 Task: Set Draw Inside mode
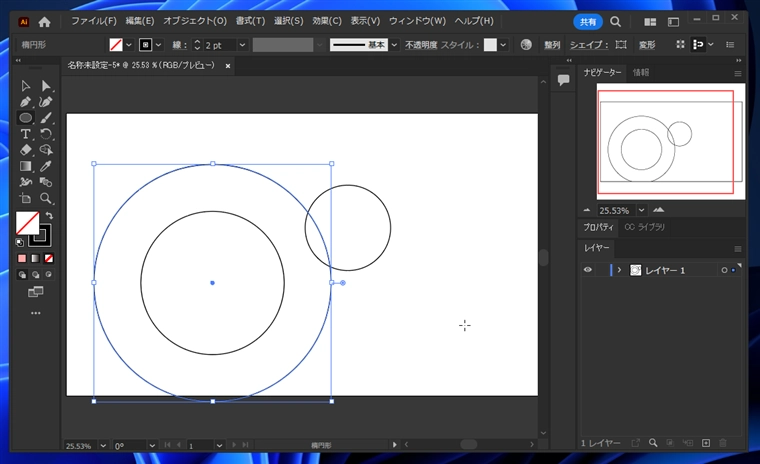[x=48, y=275]
